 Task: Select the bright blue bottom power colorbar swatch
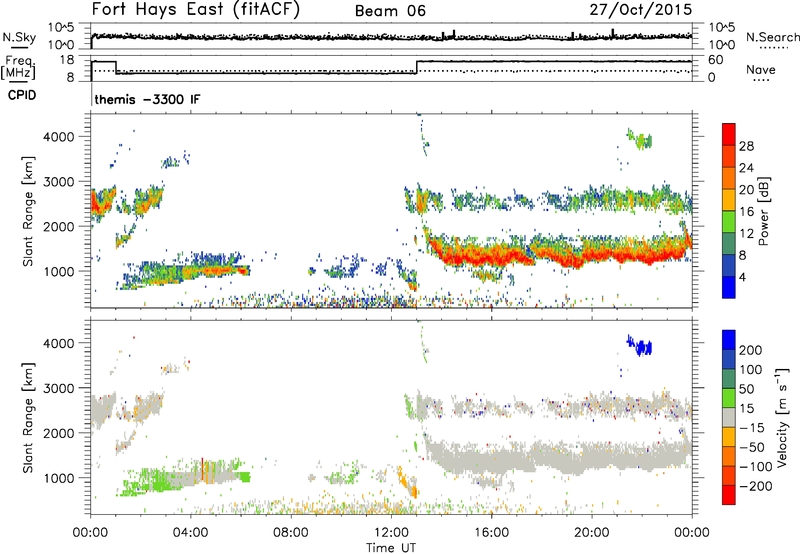(729, 288)
